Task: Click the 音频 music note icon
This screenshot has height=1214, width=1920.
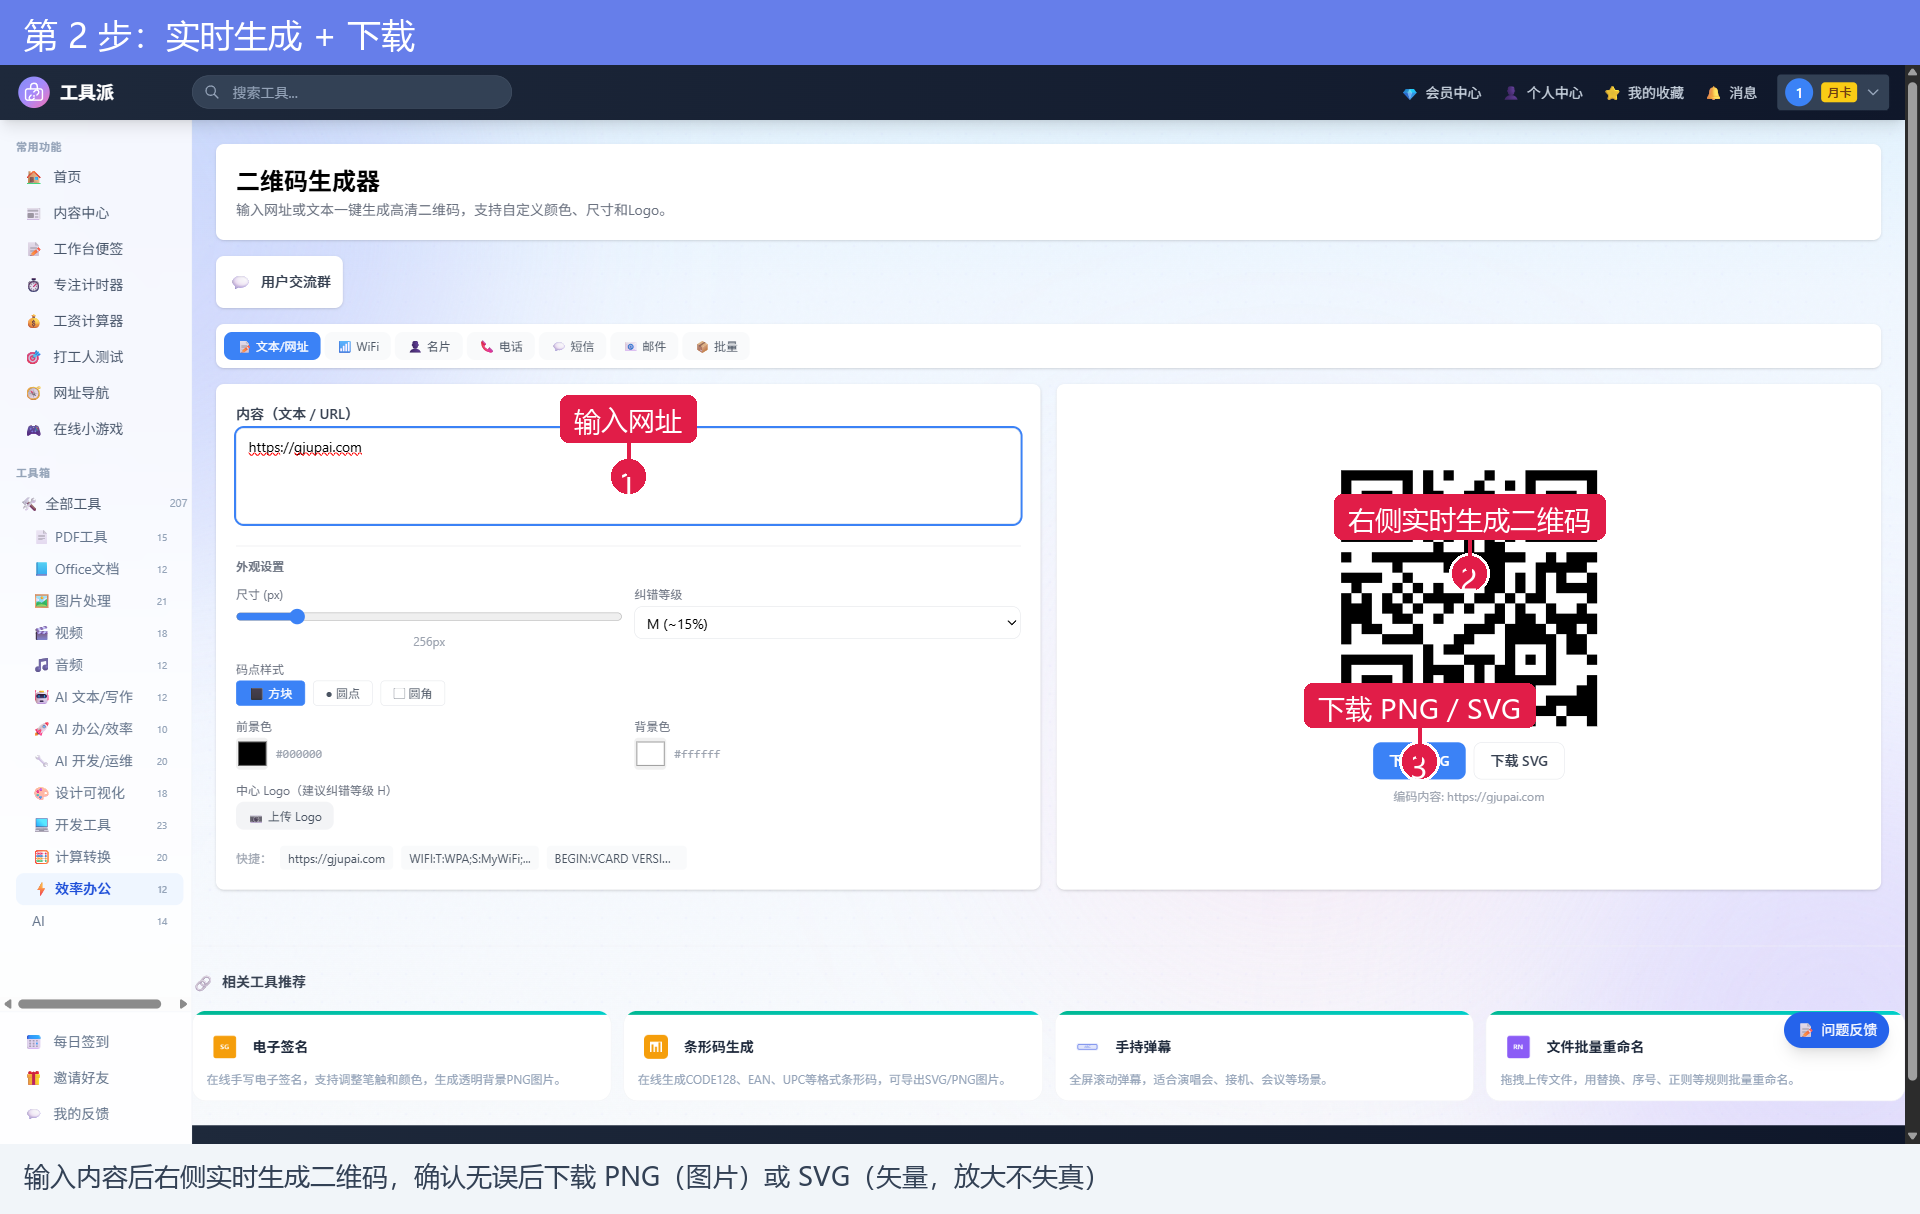Action: [41, 665]
